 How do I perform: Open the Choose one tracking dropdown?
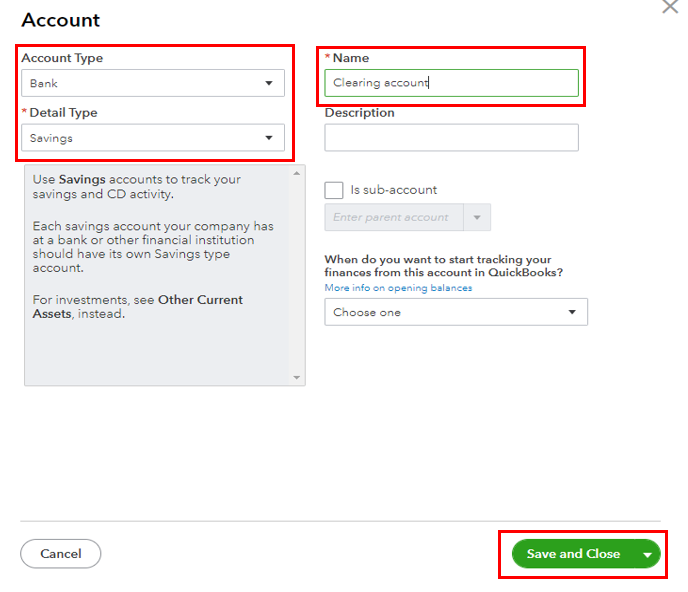(x=455, y=313)
